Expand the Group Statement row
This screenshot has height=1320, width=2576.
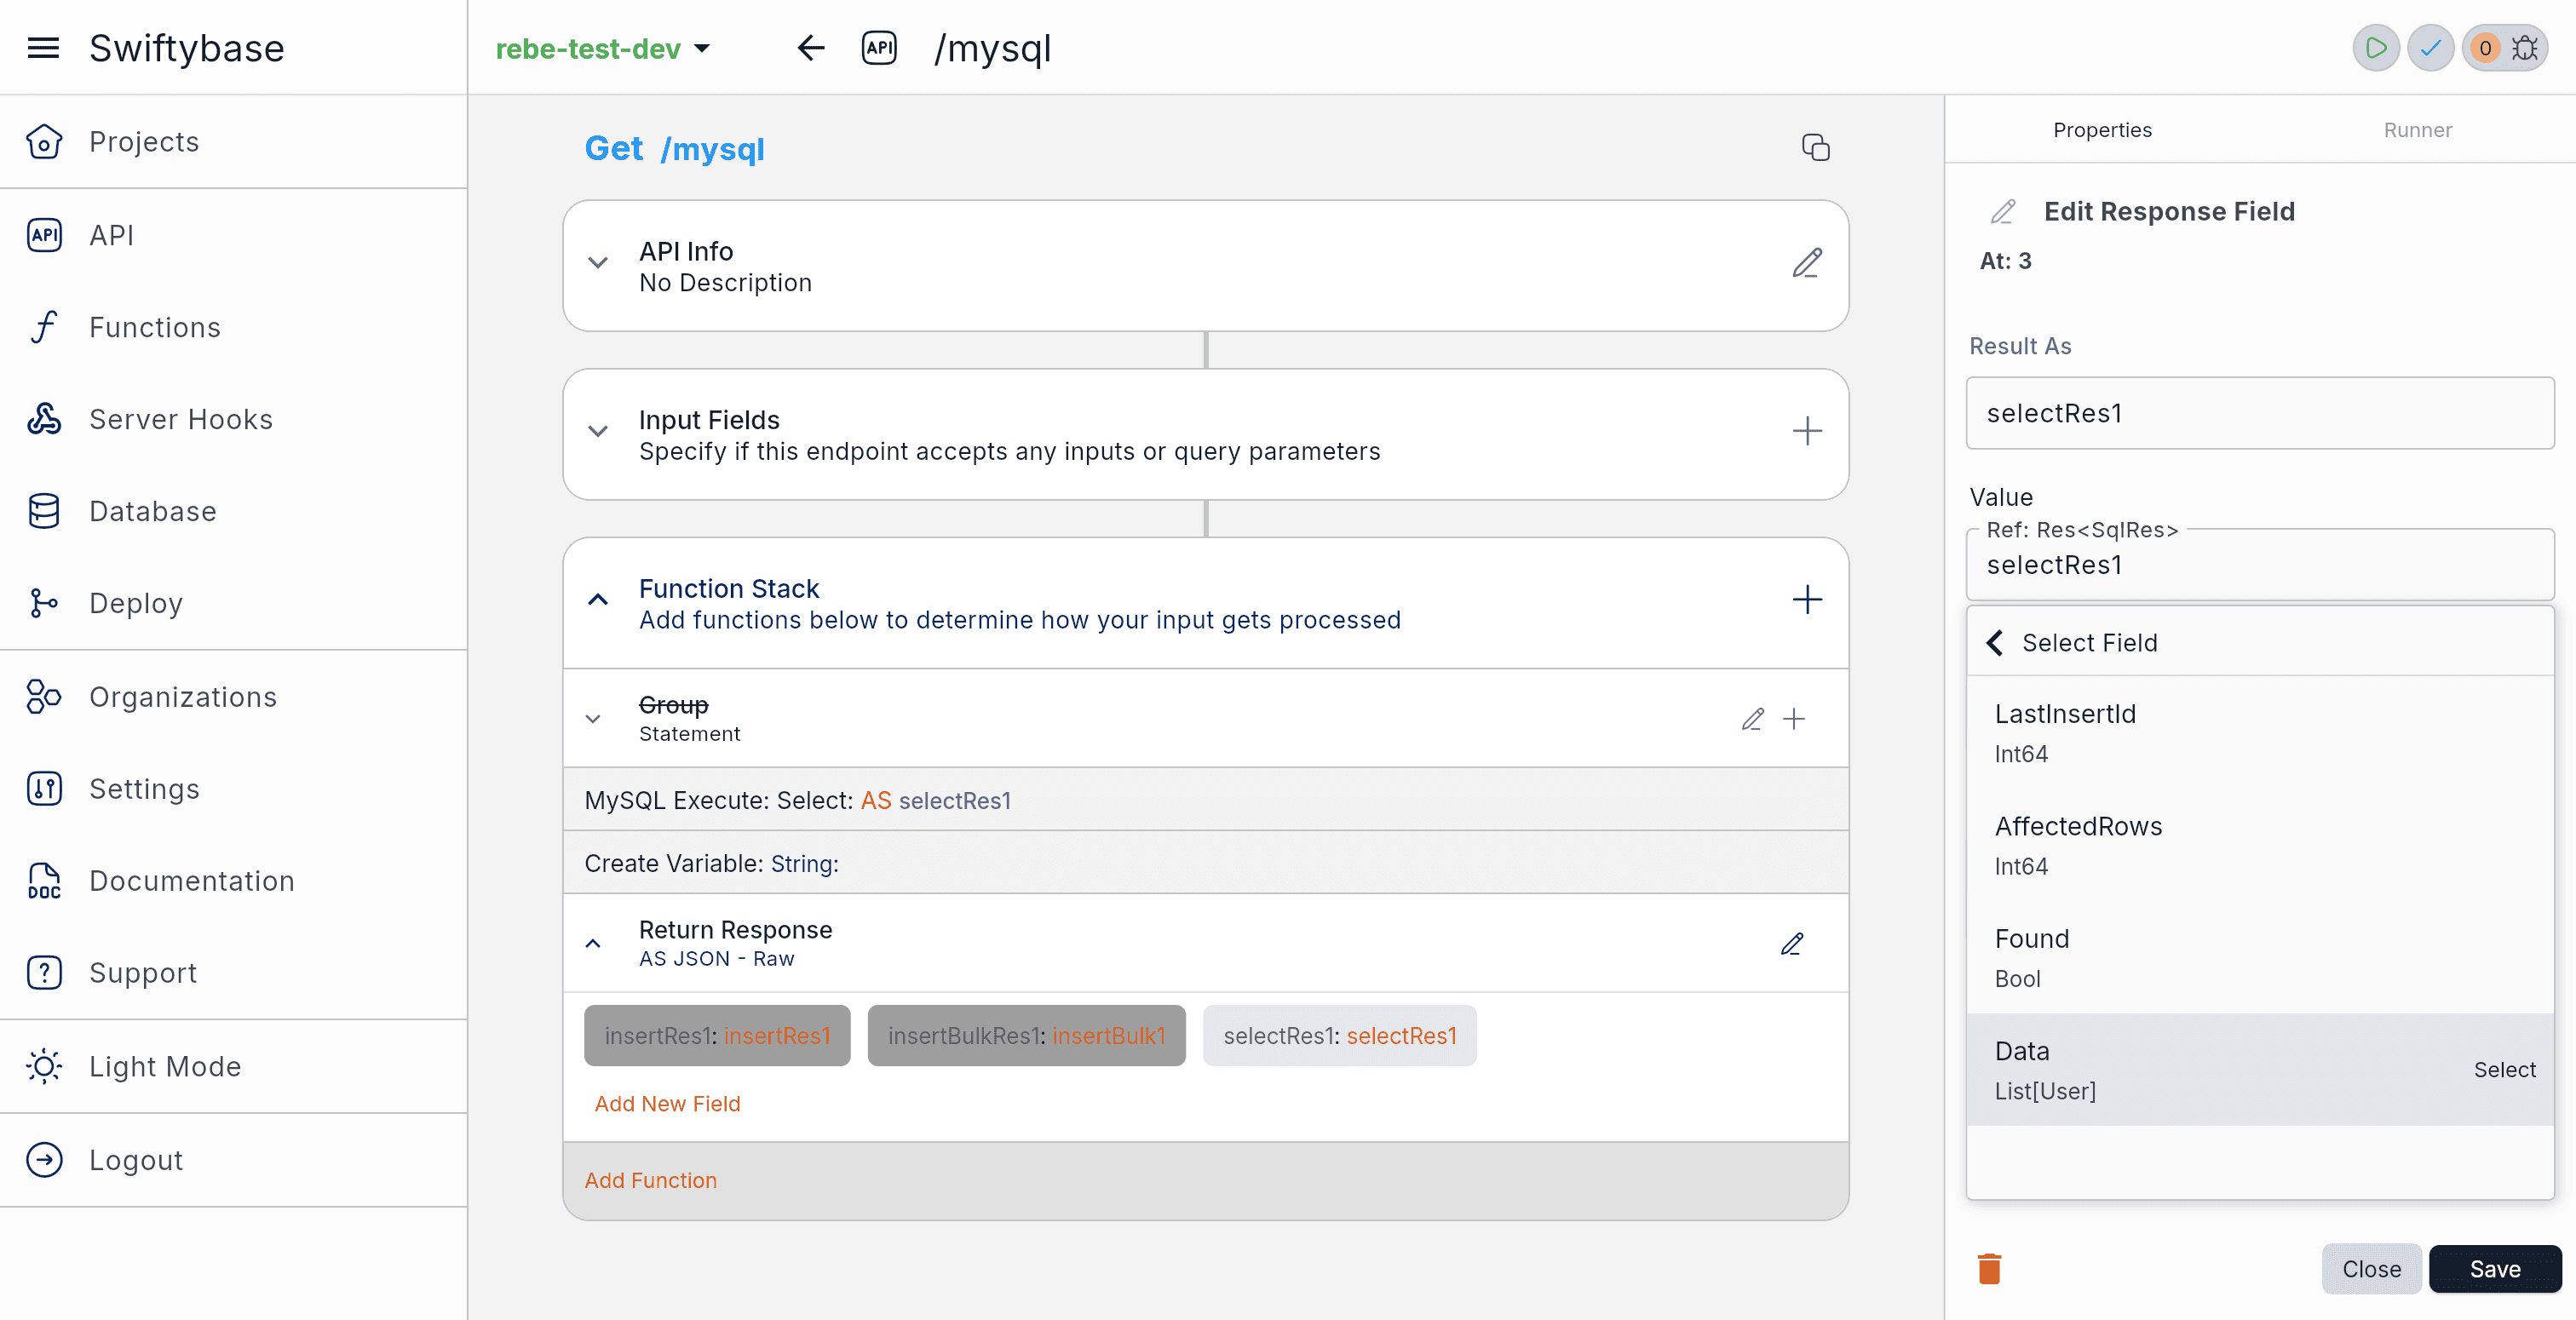click(593, 719)
